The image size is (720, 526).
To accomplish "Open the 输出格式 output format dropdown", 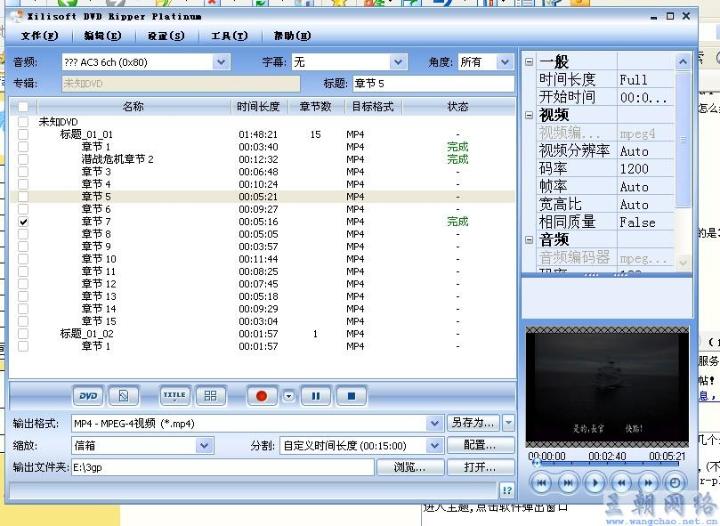I will click(434, 423).
